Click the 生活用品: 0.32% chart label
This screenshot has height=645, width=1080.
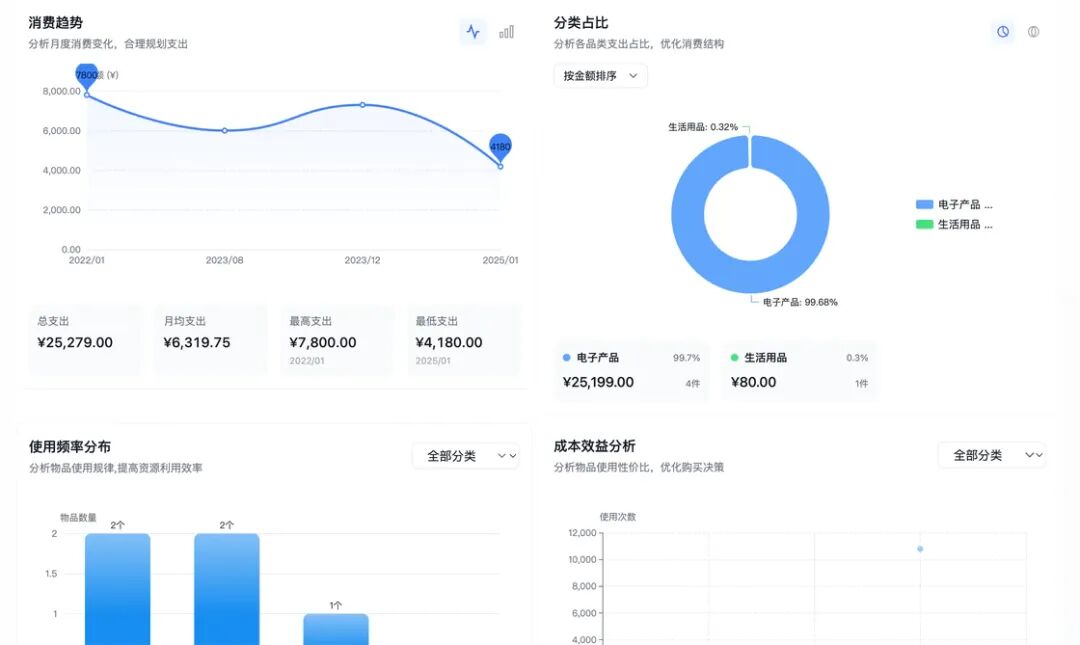point(703,127)
